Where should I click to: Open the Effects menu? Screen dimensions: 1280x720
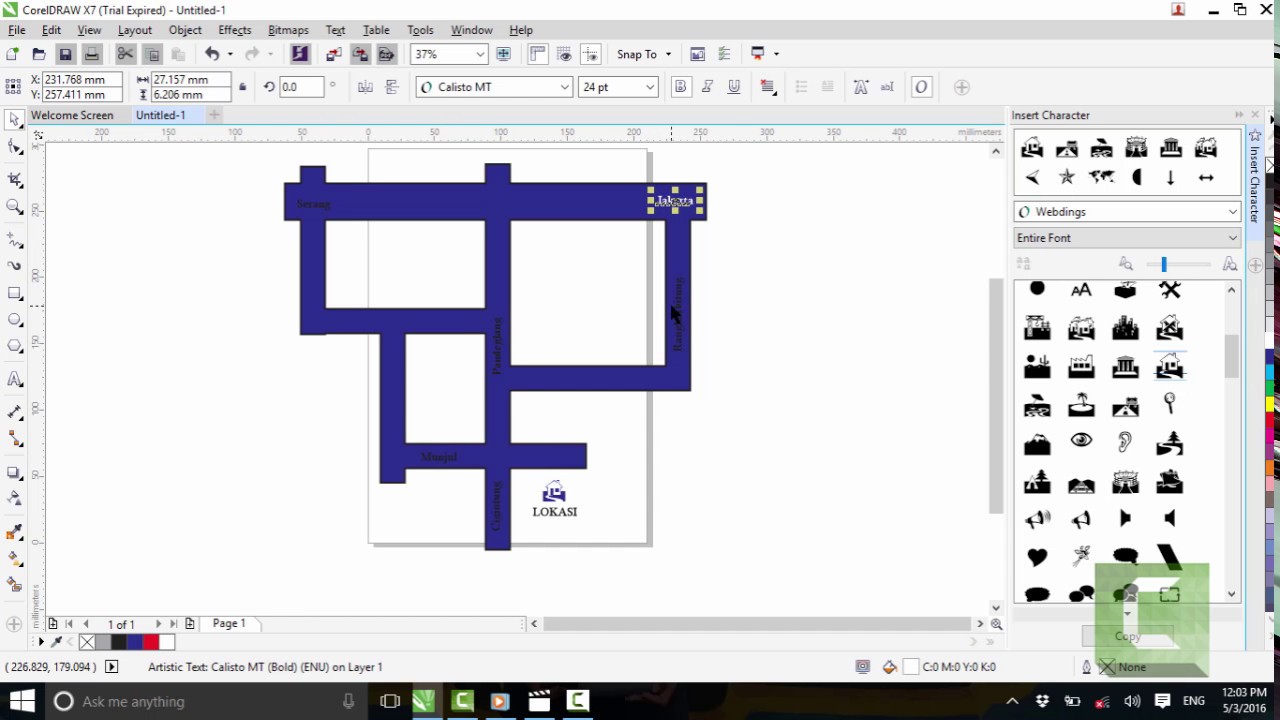235,30
